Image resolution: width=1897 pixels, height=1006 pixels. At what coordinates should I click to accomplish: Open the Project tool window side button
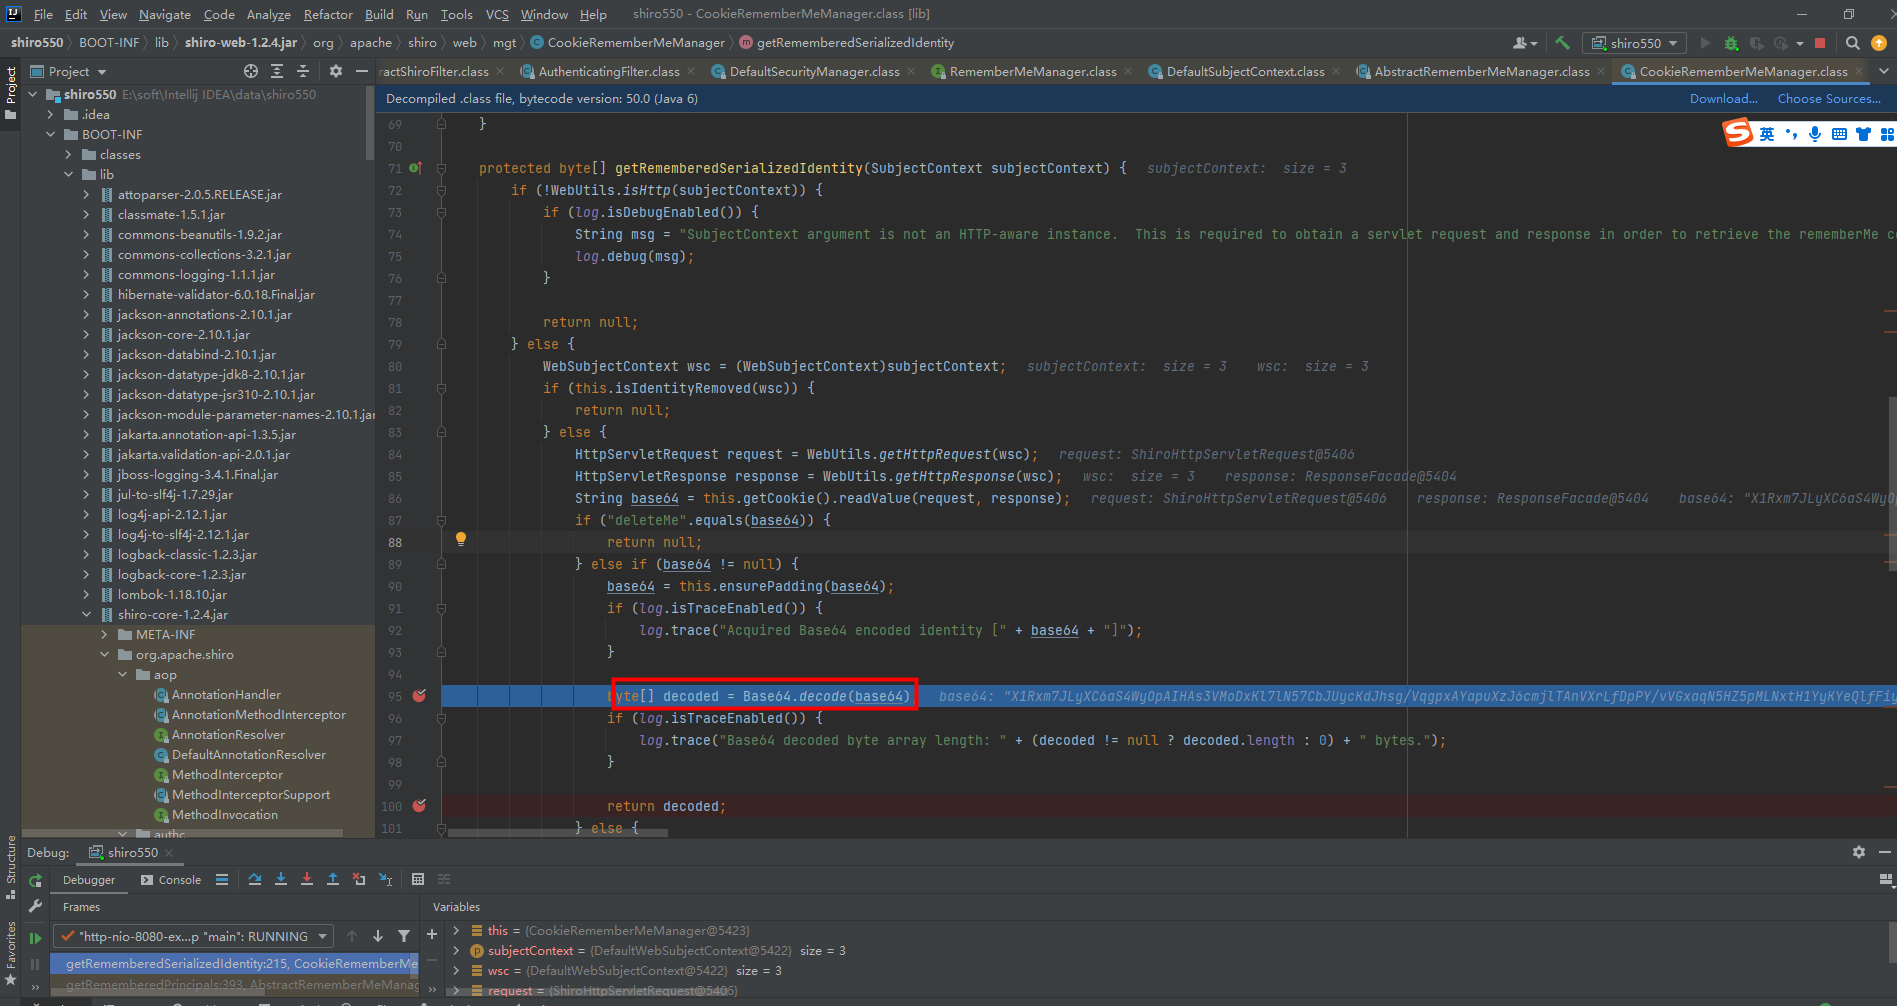coord(11,94)
